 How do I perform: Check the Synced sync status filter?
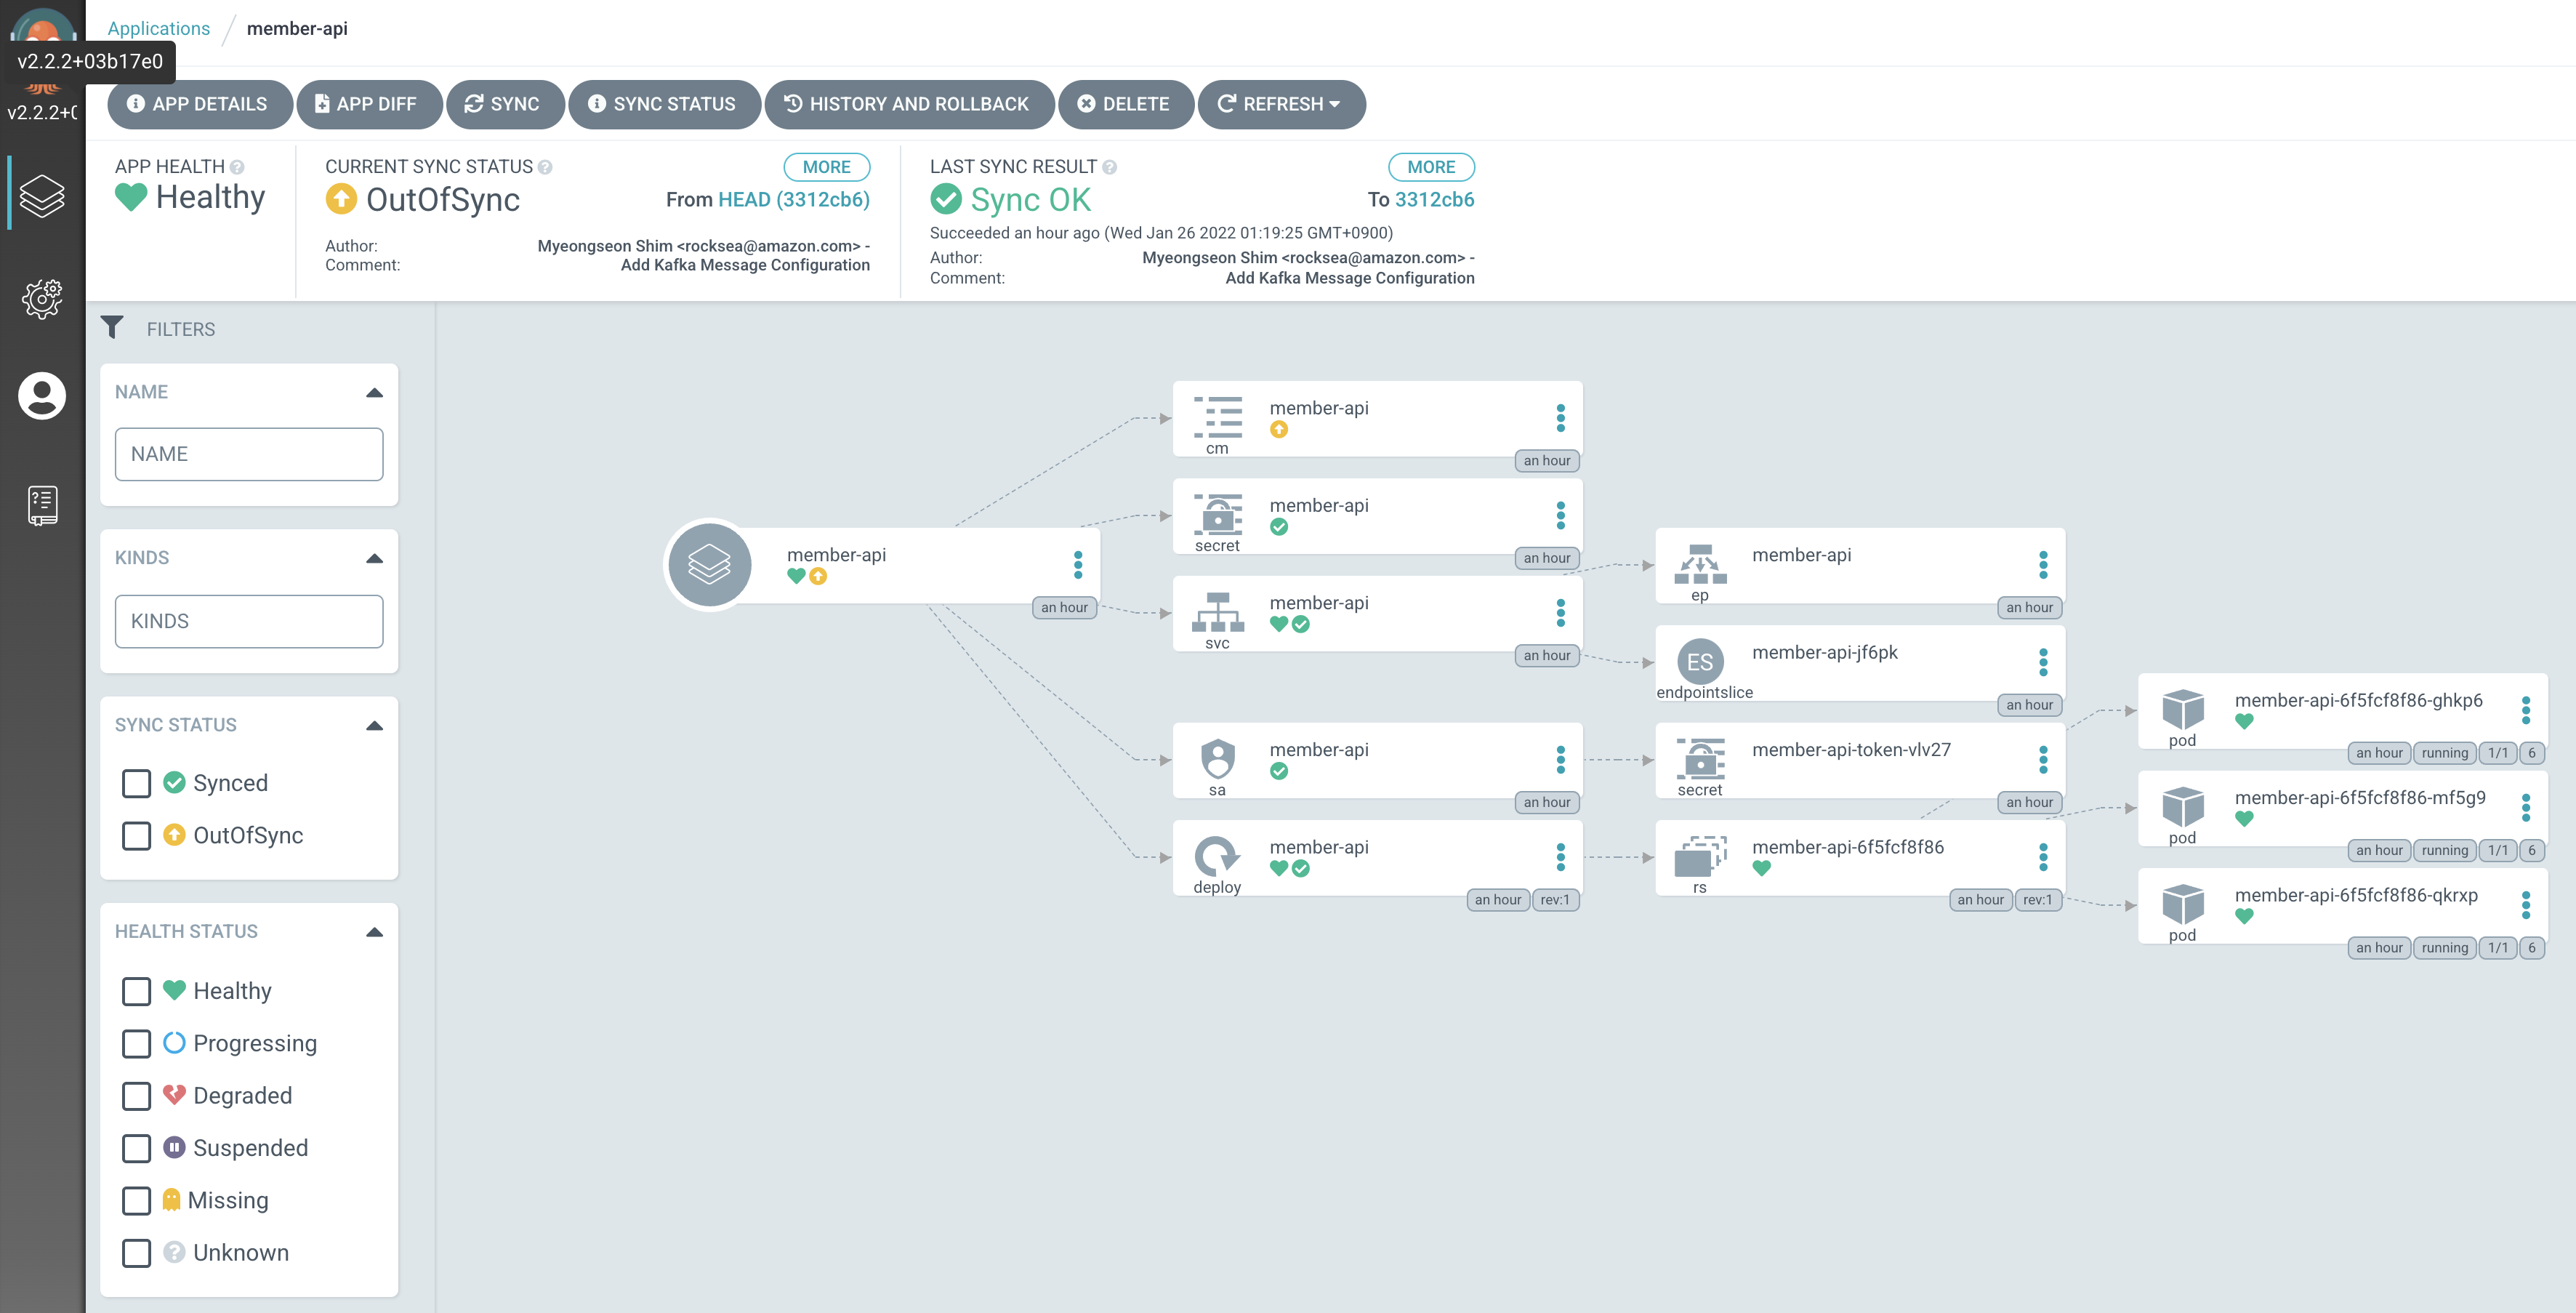pos(137,783)
